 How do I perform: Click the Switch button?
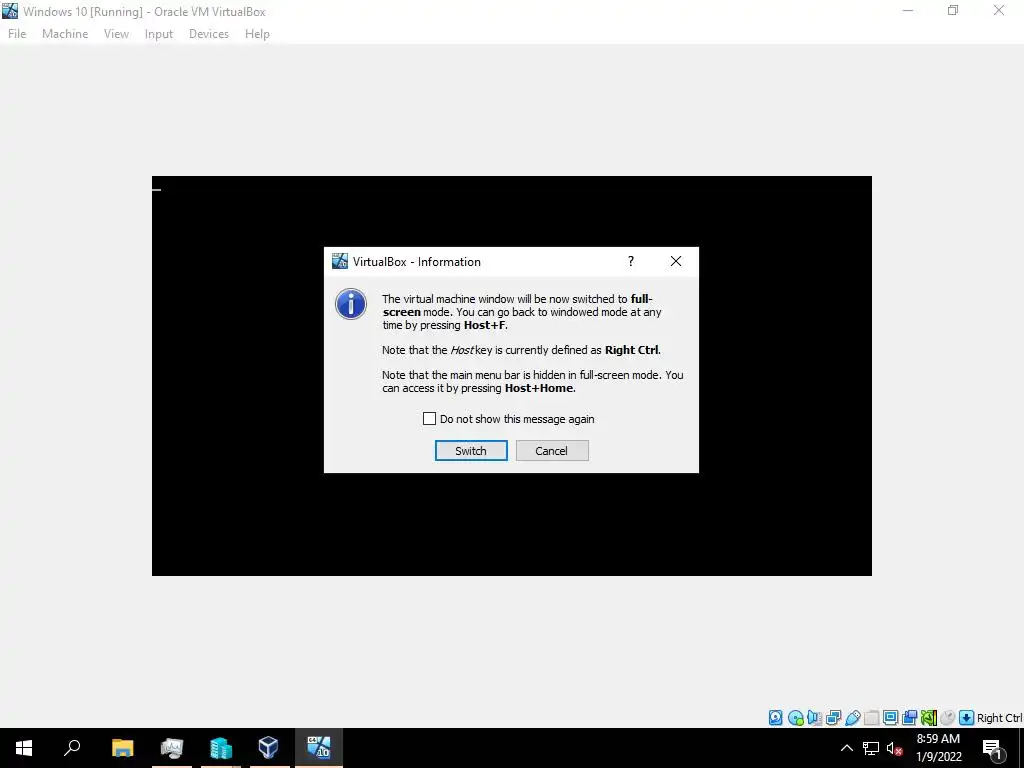click(471, 451)
